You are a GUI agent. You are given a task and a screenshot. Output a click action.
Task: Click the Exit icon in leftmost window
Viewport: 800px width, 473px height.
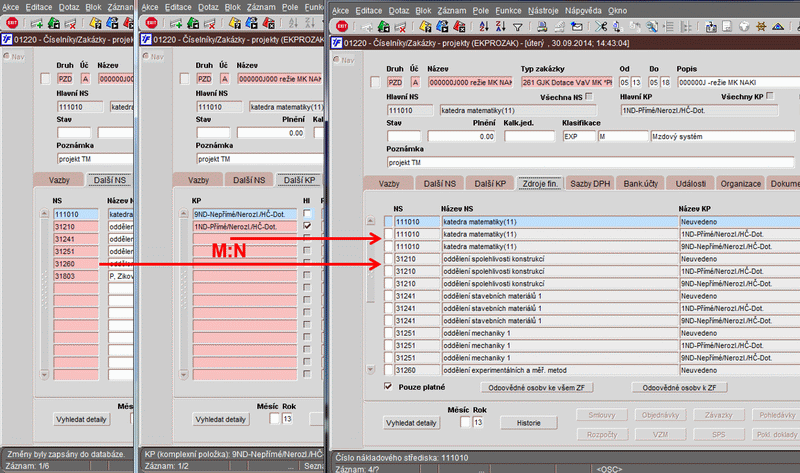[x=12, y=23]
